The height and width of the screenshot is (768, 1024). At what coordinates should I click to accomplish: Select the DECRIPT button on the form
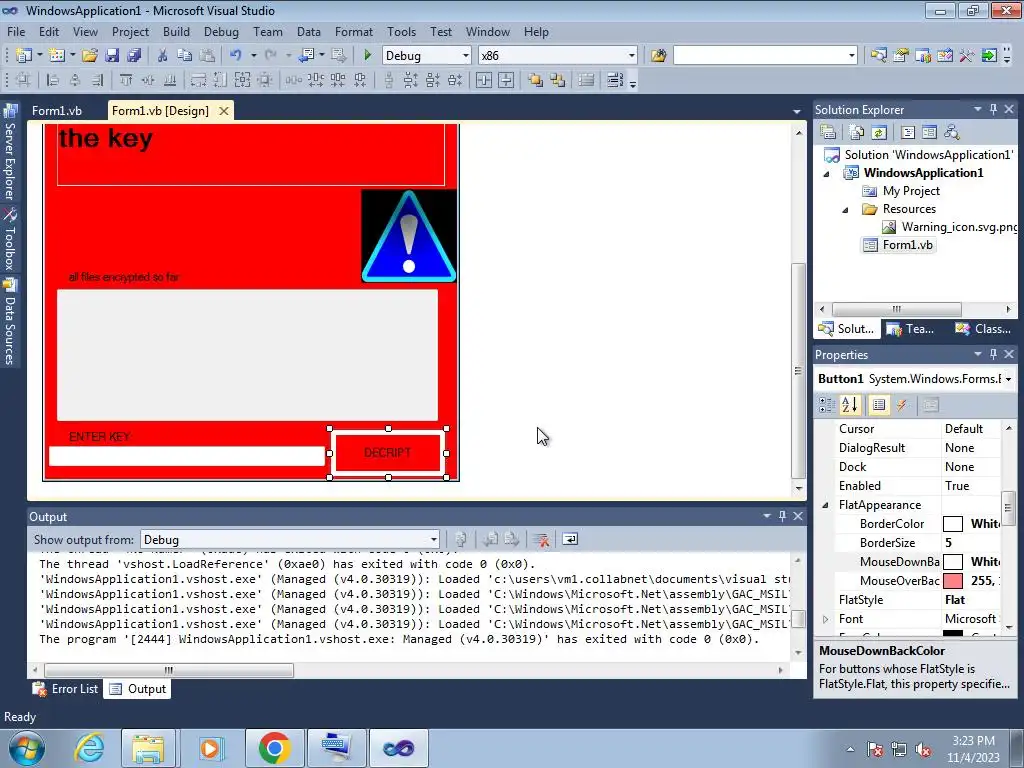[x=388, y=453]
